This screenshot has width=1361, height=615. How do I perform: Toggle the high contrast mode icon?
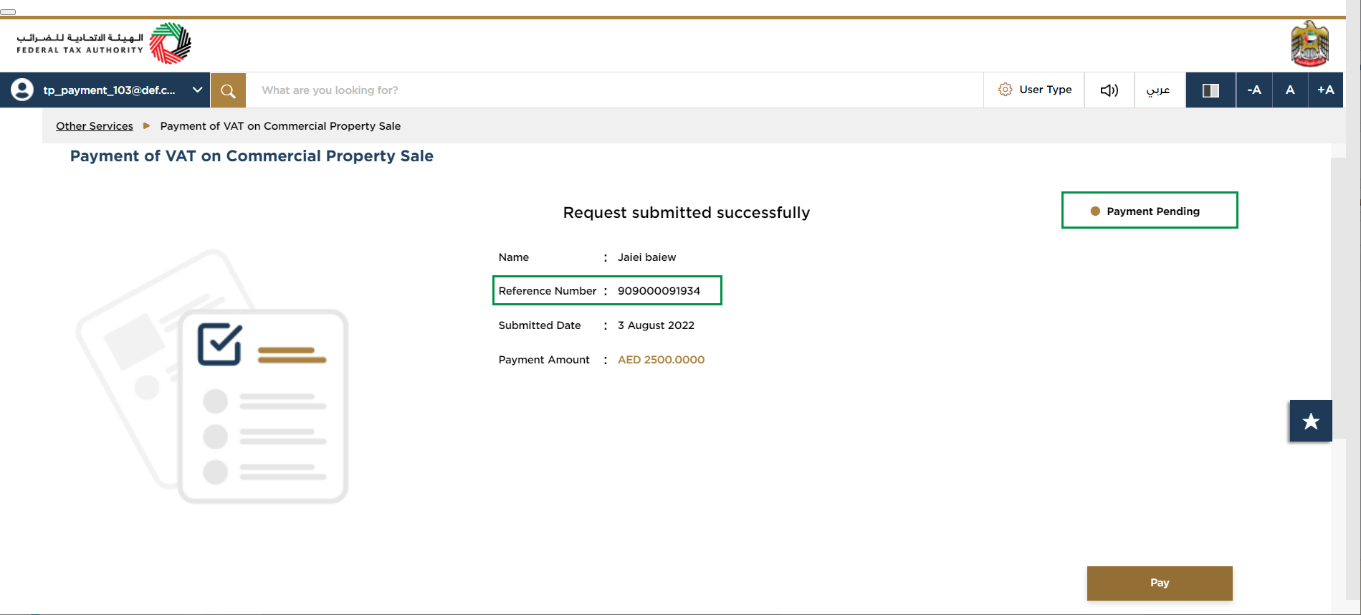coord(1210,90)
